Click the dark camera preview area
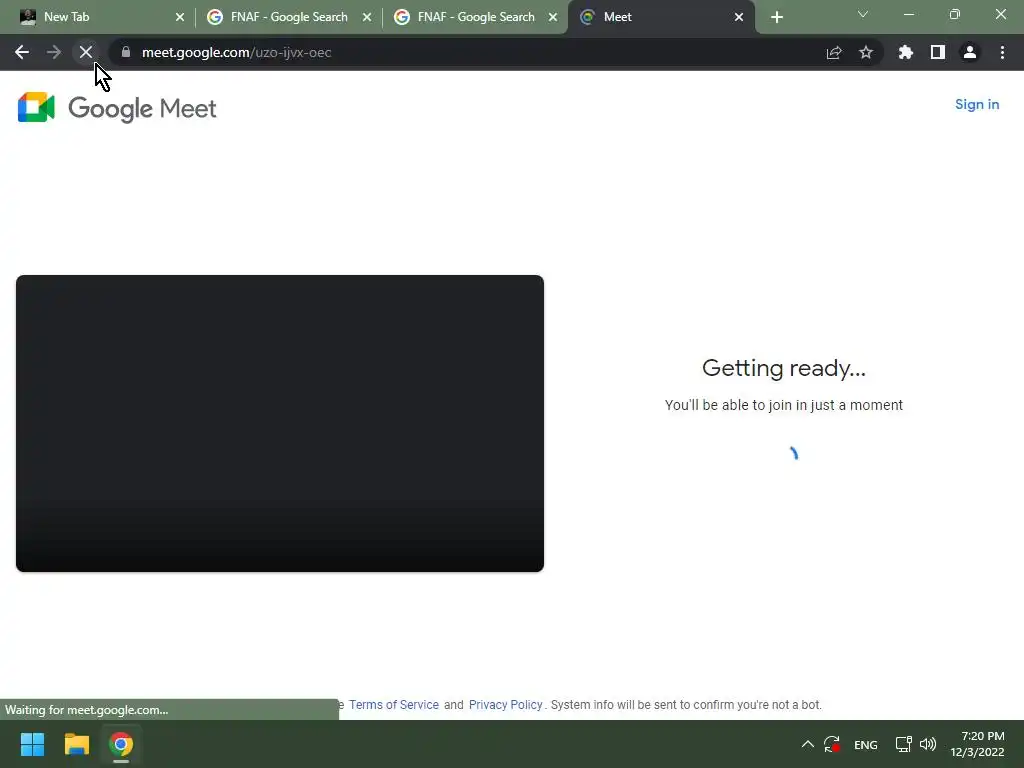 click(x=280, y=423)
